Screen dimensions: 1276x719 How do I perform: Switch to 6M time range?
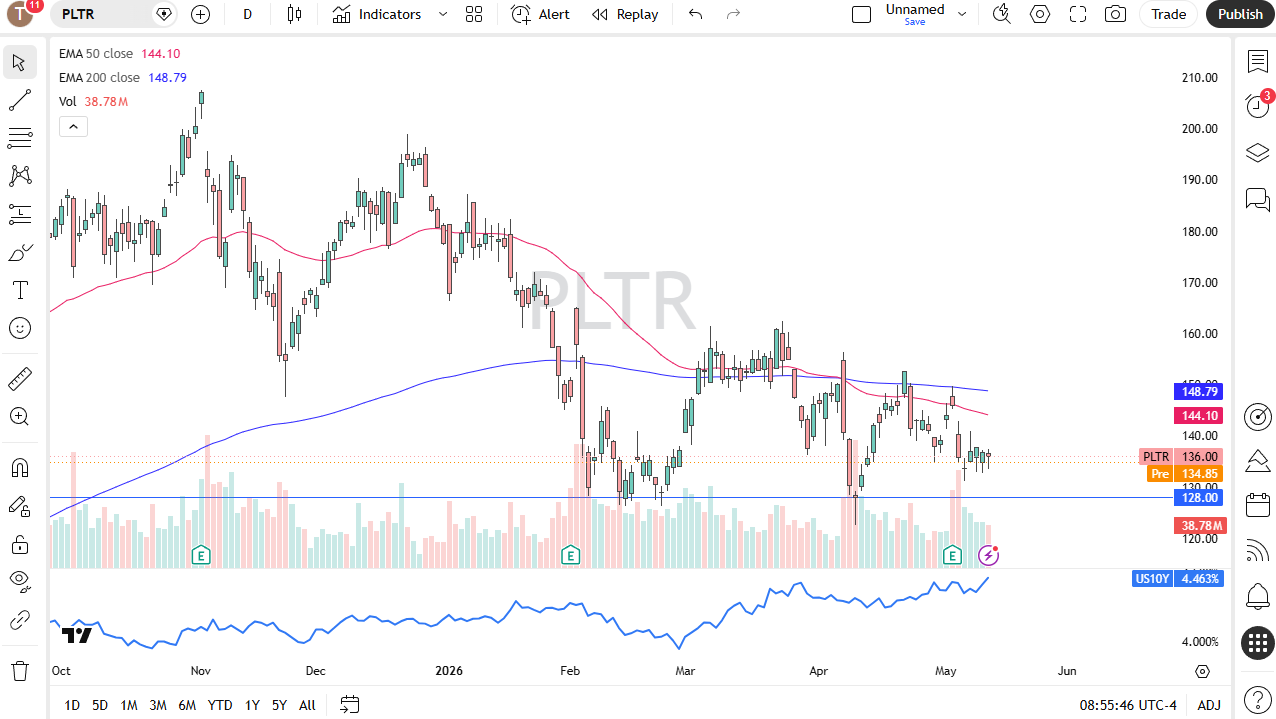click(x=187, y=705)
